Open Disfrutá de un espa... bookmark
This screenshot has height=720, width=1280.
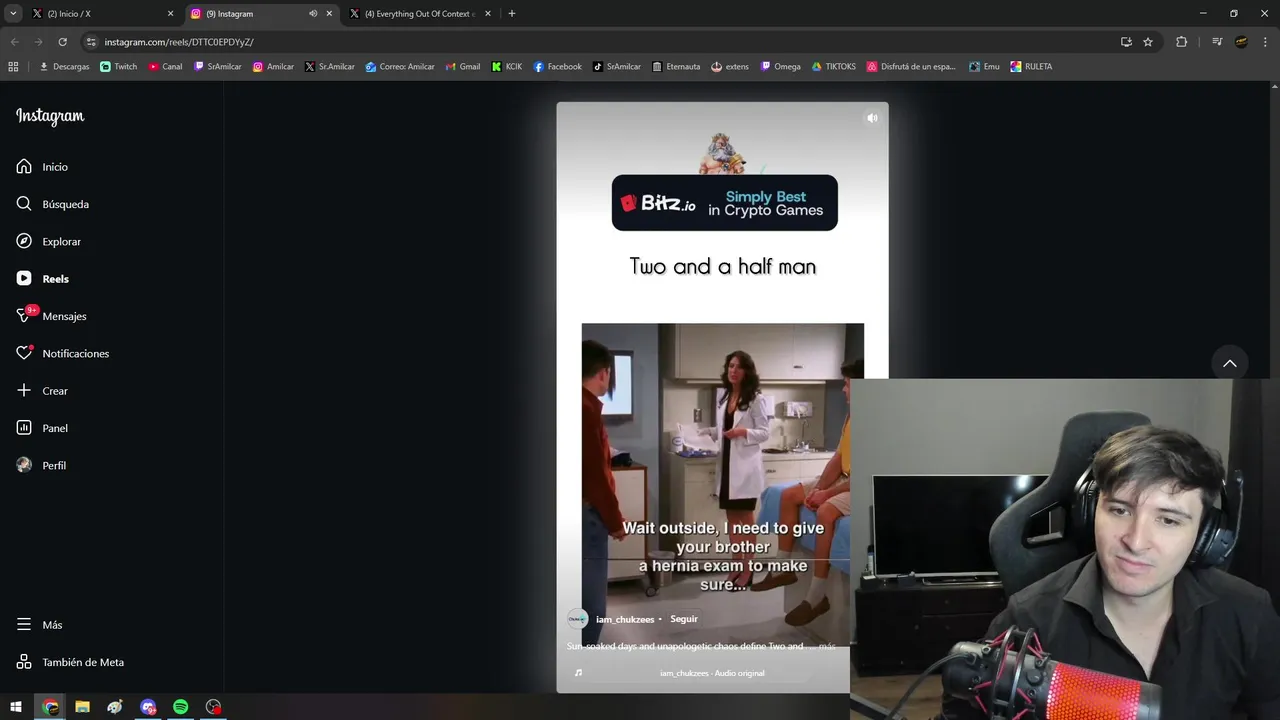[x=911, y=67]
